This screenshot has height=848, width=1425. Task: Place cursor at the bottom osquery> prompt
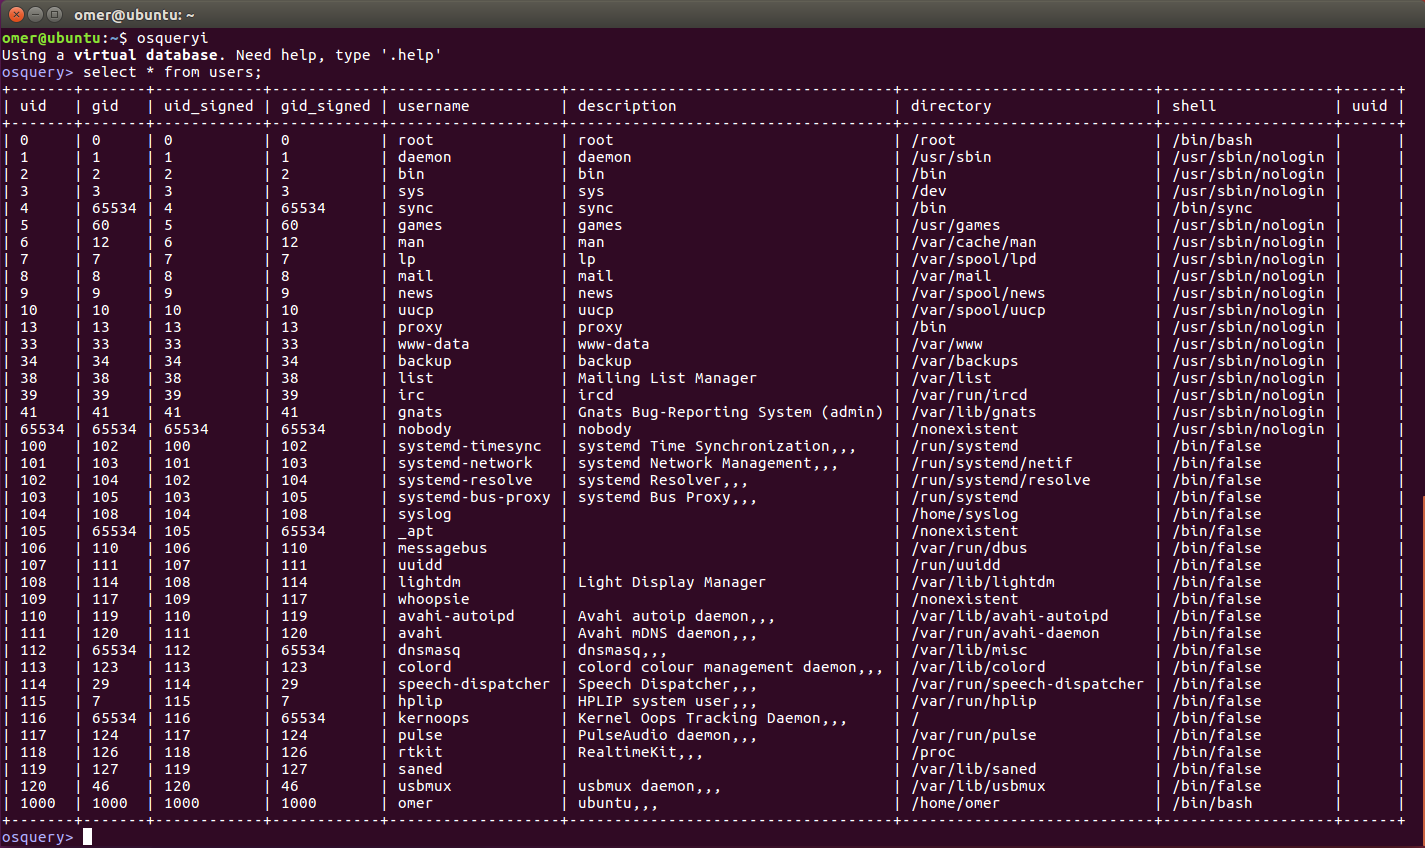(x=87, y=837)
